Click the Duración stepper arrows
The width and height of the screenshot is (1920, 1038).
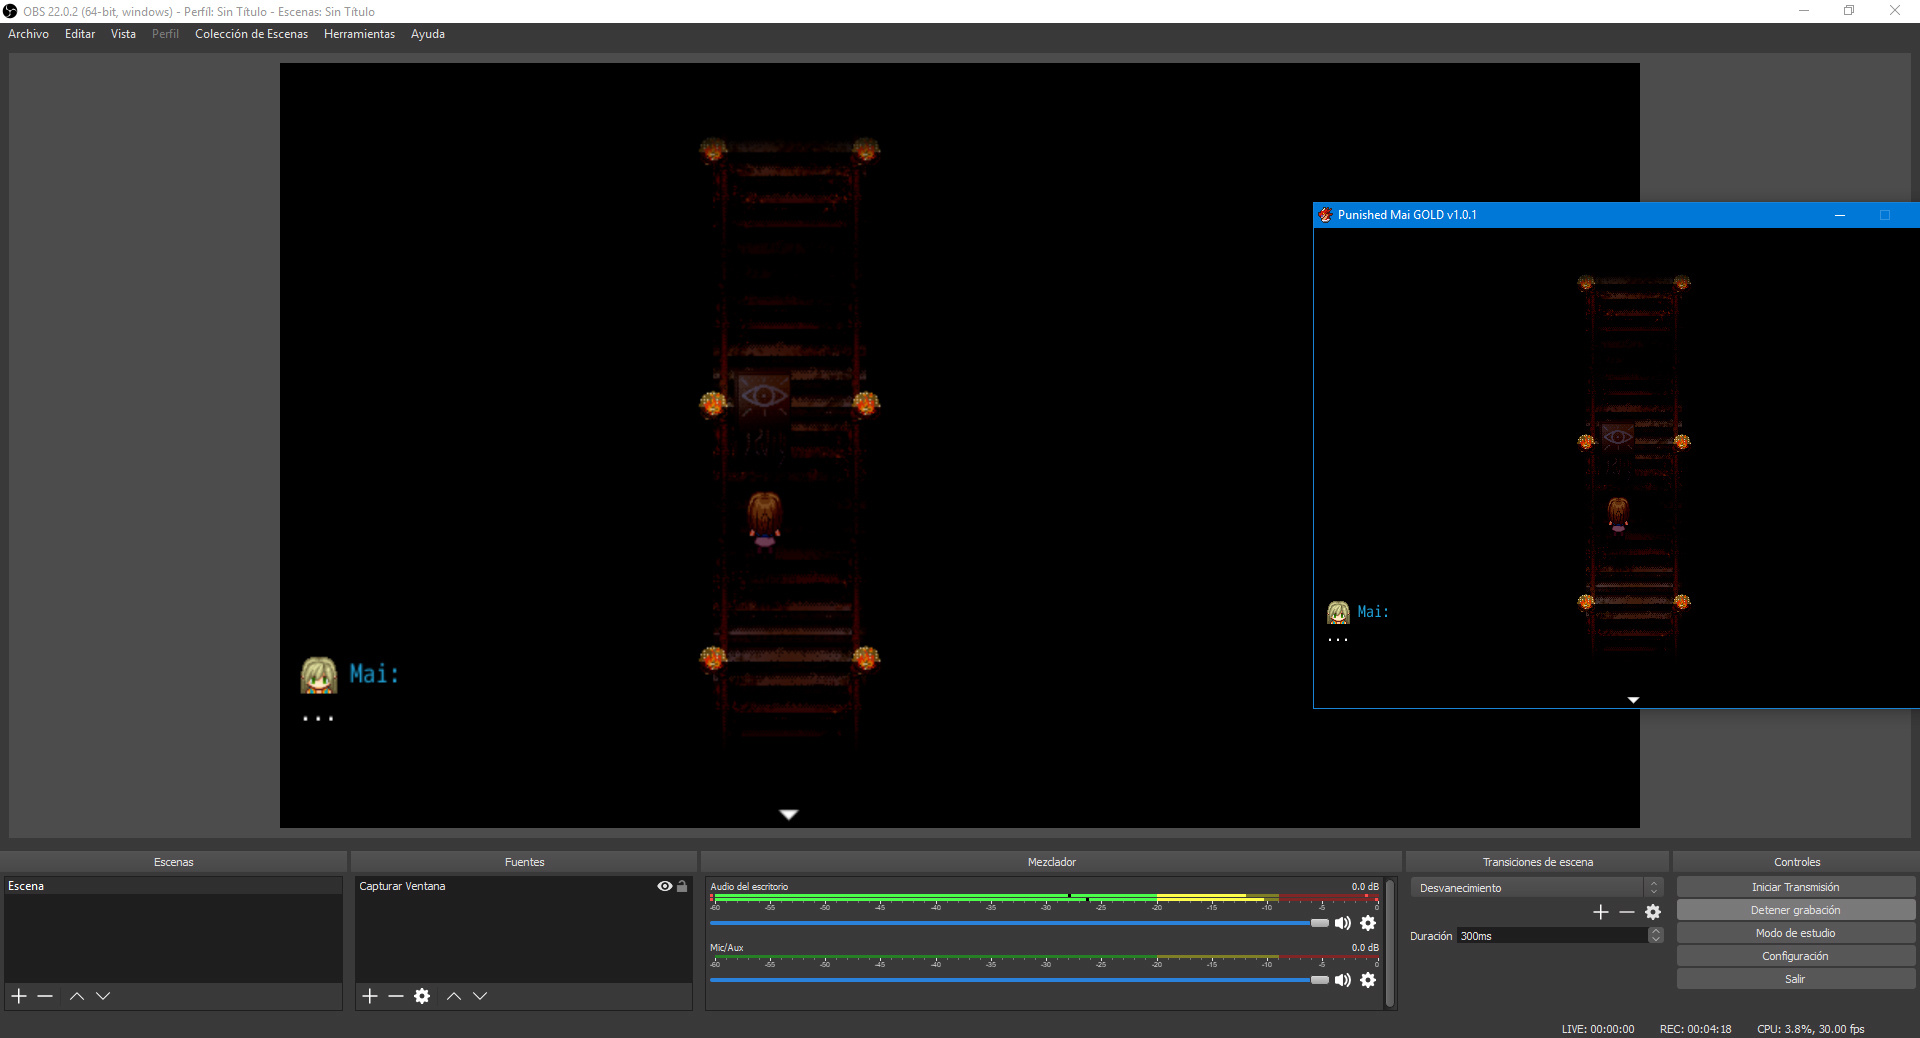[1656, 936]
